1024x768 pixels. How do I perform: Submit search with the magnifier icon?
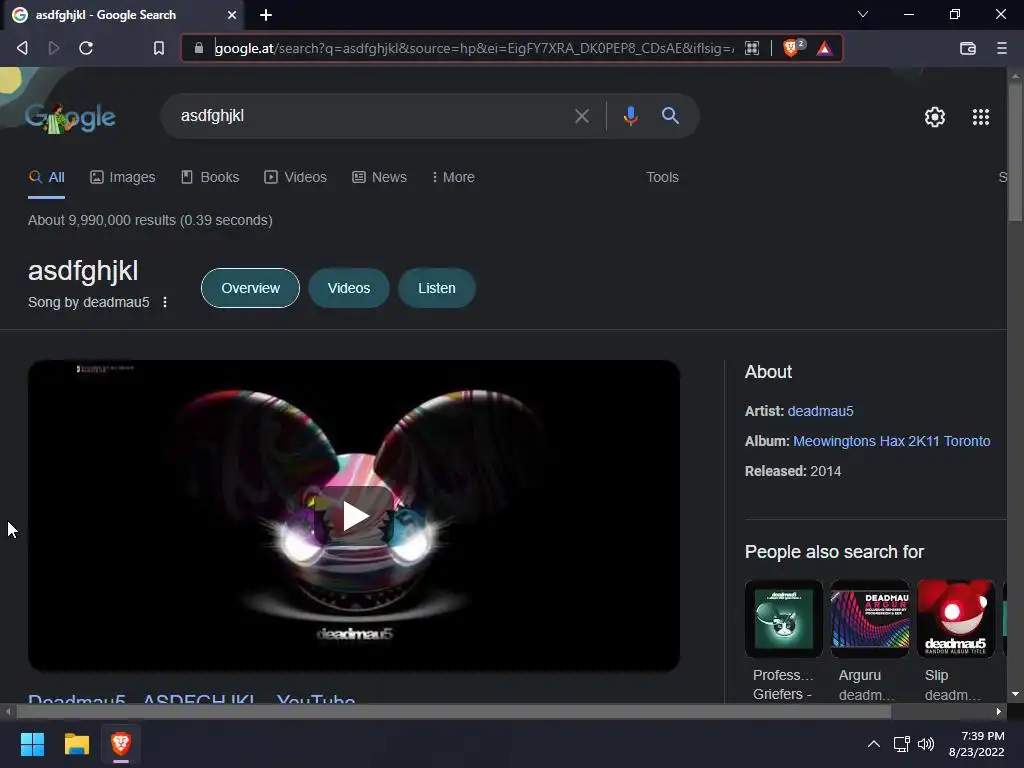tap(670, 116)
